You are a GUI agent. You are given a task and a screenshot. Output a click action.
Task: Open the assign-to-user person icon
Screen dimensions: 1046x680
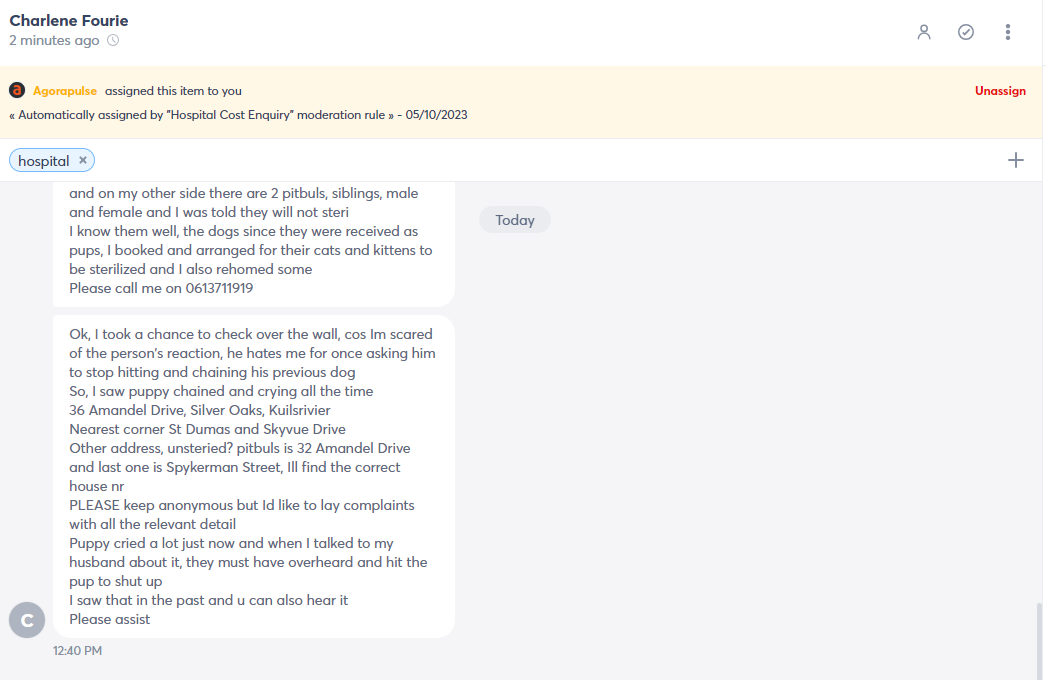point(923,32)
